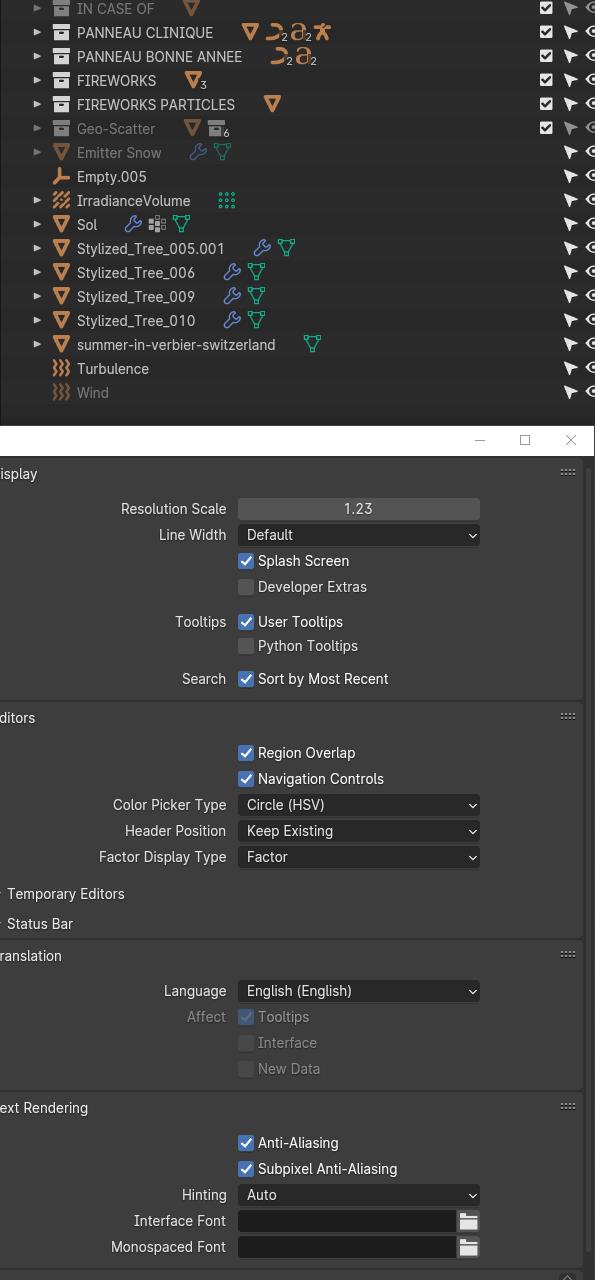Minimize the Preferences window
595x1280 pixels.
pos(480,440)
